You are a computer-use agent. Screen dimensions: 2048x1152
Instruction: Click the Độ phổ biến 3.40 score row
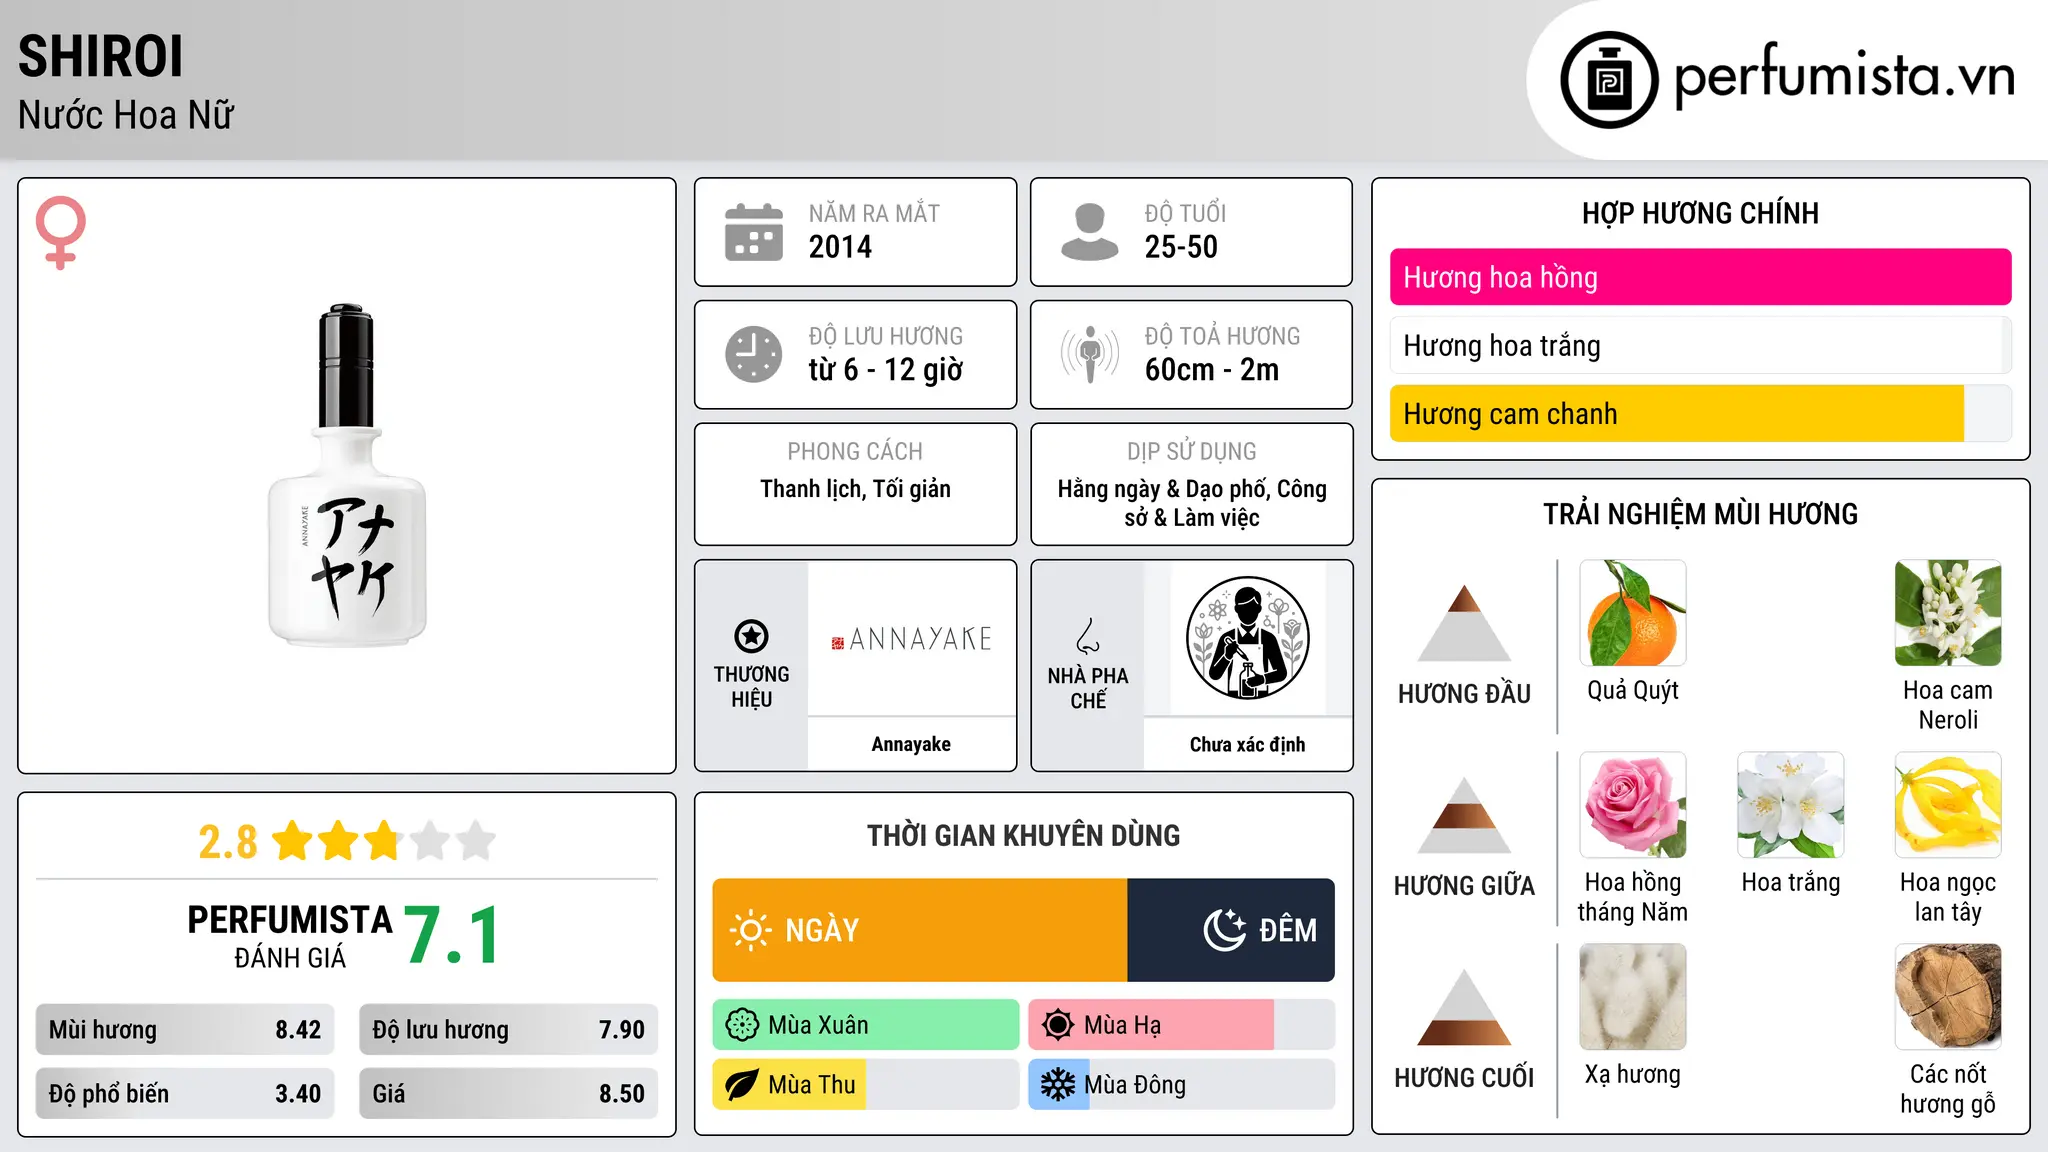coord(185,1094)
